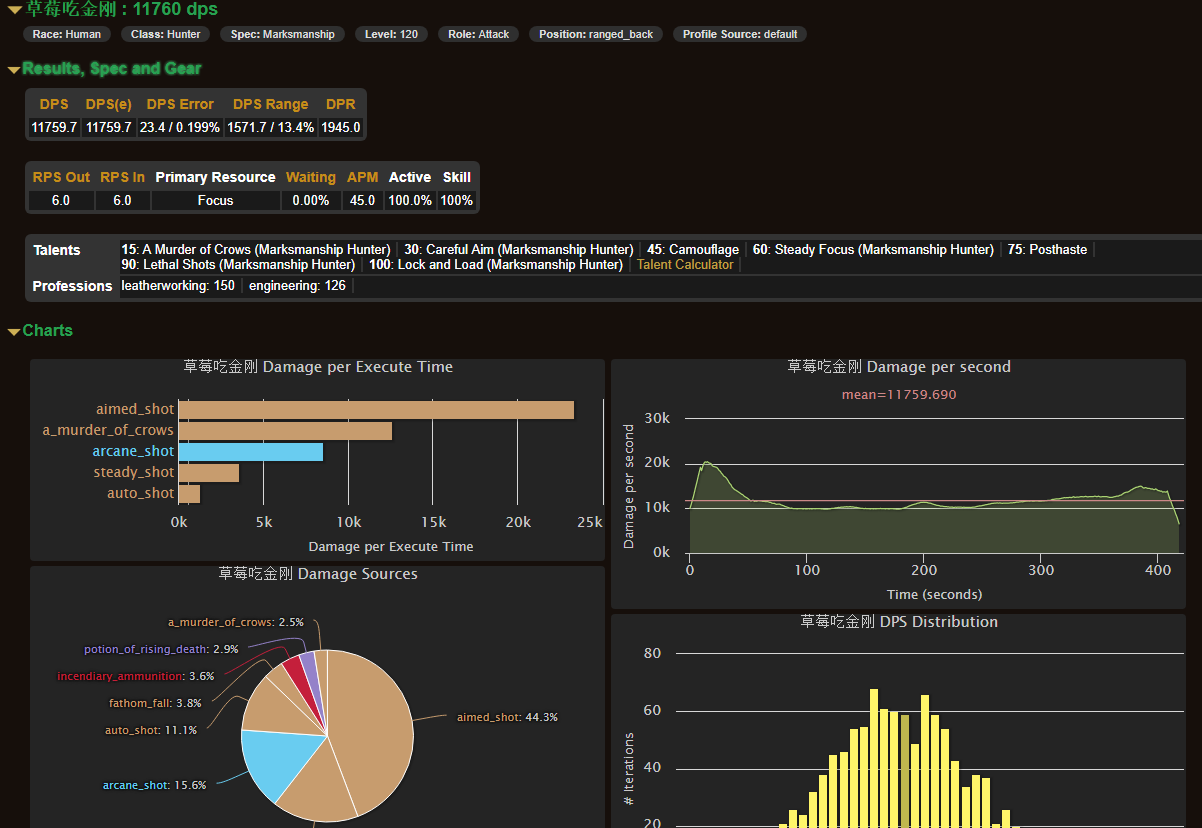This screenshot has width=1202, height=828.
Task: Click the Spec: Marksmanship tag
Action: 283,34
